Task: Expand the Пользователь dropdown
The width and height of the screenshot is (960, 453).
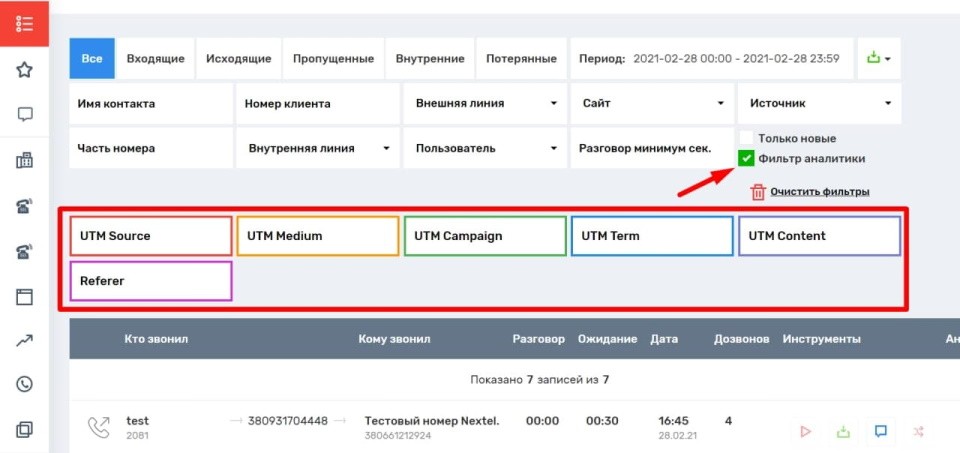Action: 484,149
